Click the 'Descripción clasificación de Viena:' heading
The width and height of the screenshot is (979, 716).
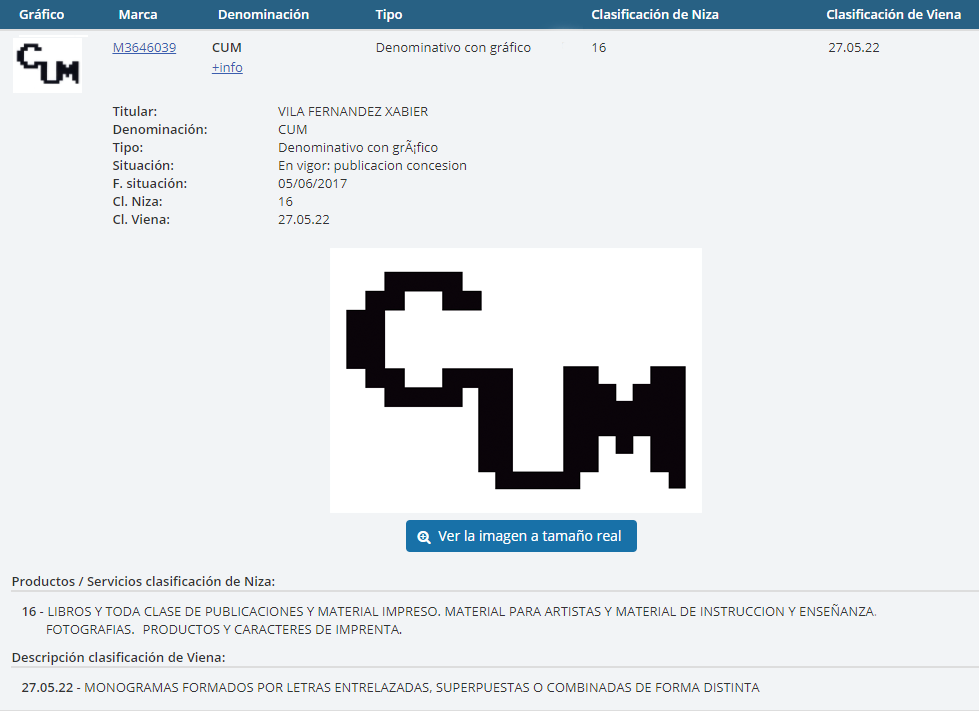(119, 657)
